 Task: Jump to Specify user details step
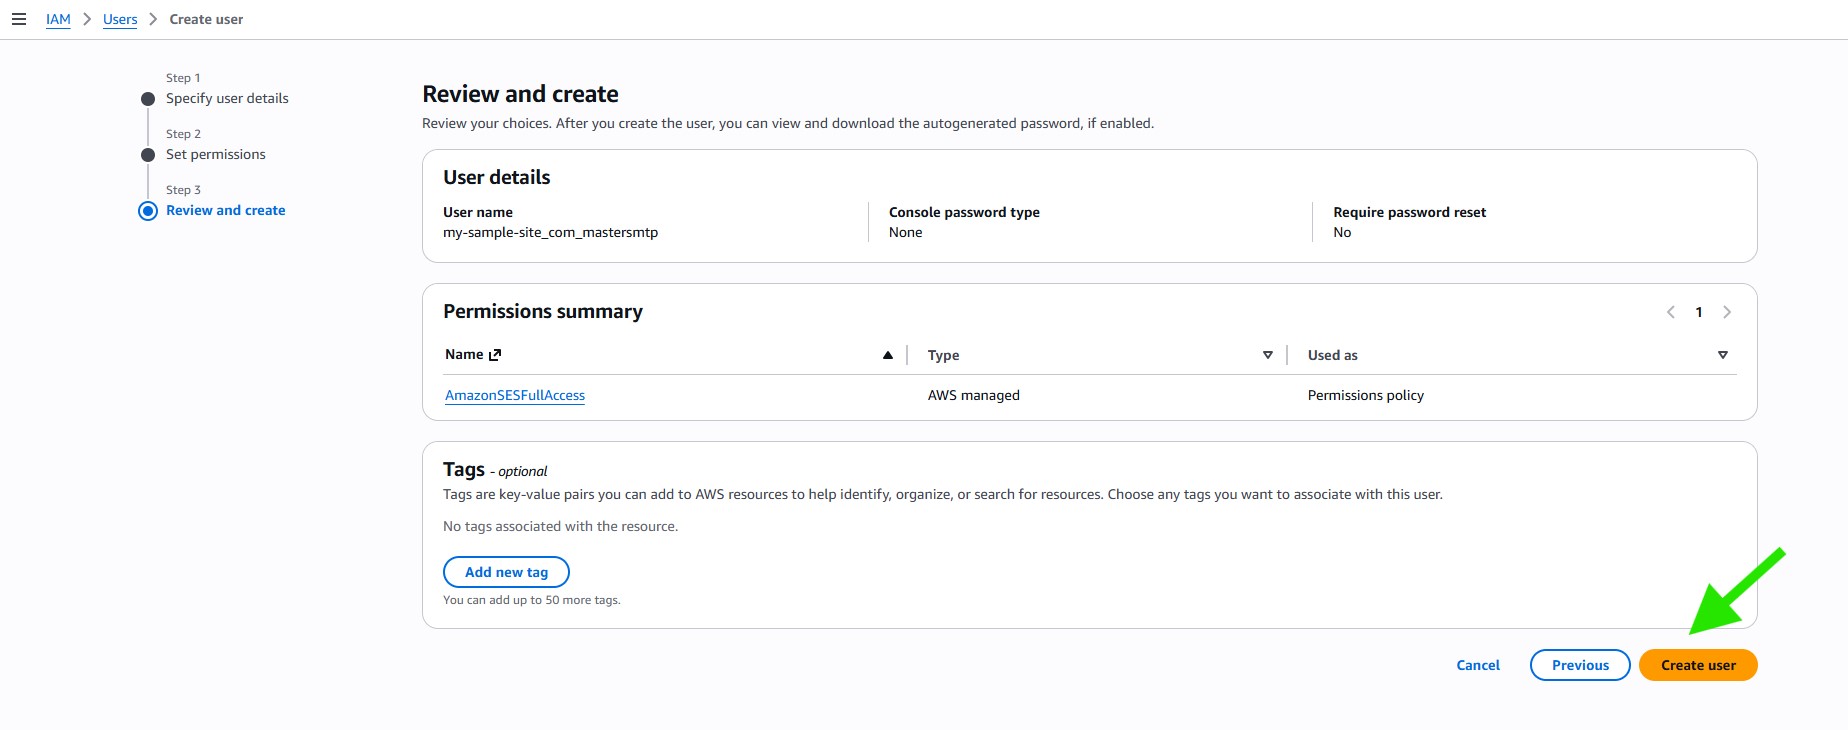coord(227,98)
